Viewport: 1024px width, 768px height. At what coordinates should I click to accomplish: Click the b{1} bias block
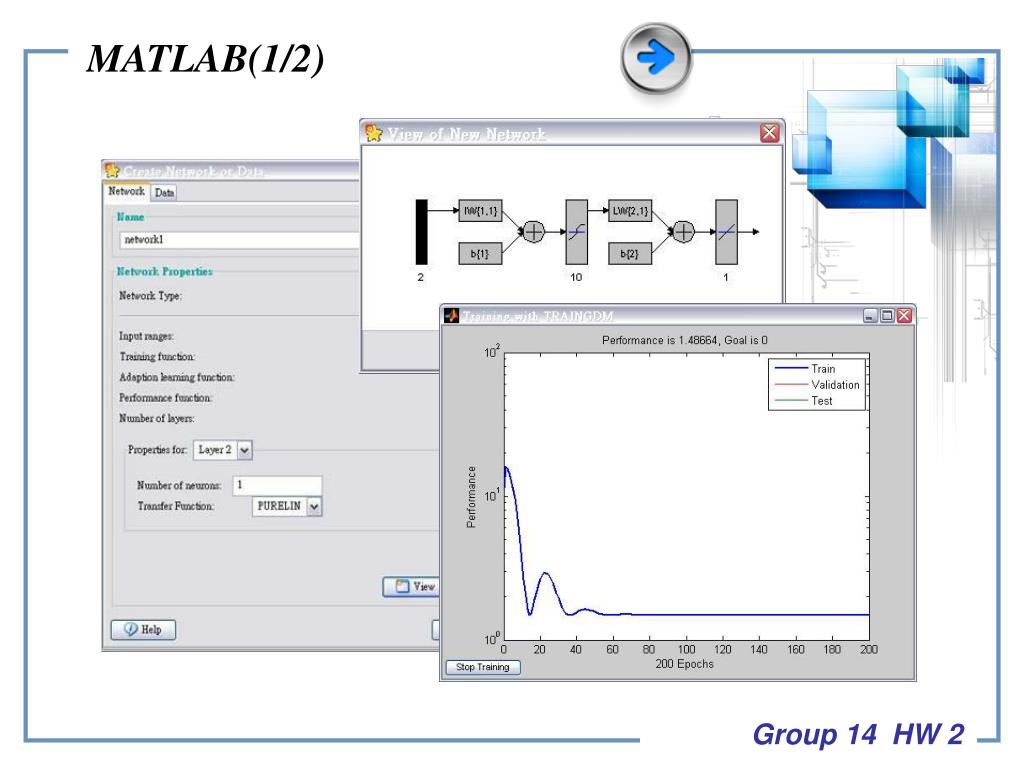(480, 253)
